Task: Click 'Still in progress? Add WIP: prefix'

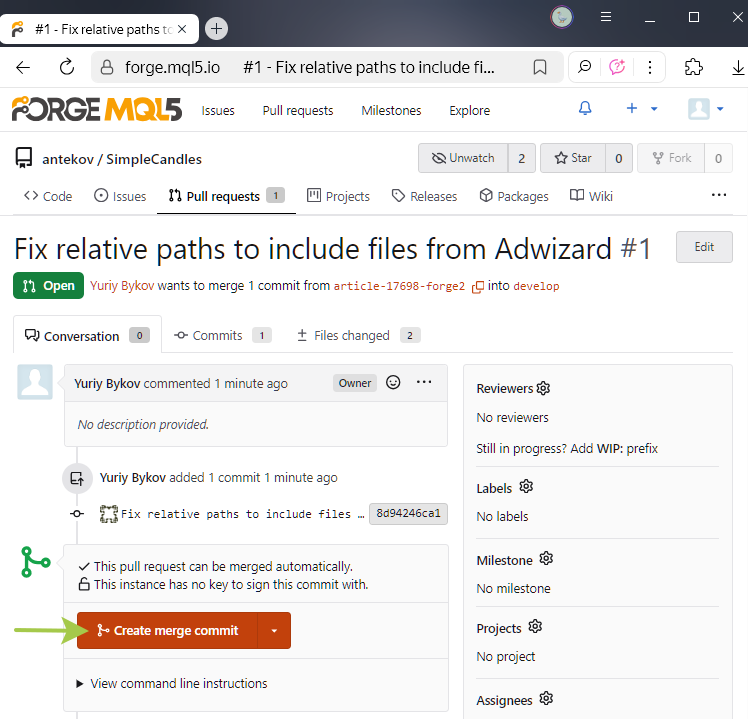Action: [x=567, y=448]
